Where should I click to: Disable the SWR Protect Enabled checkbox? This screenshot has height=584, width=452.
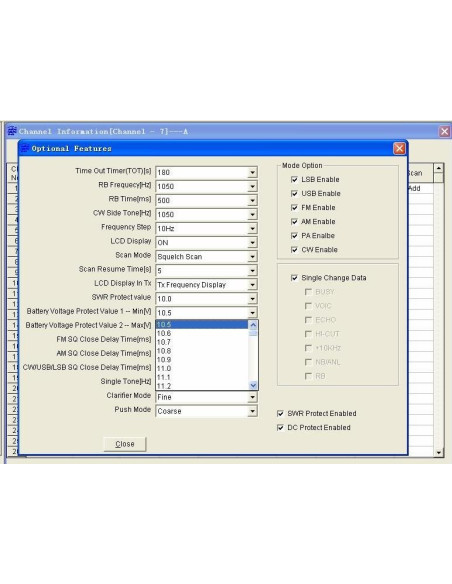(280, 413)
